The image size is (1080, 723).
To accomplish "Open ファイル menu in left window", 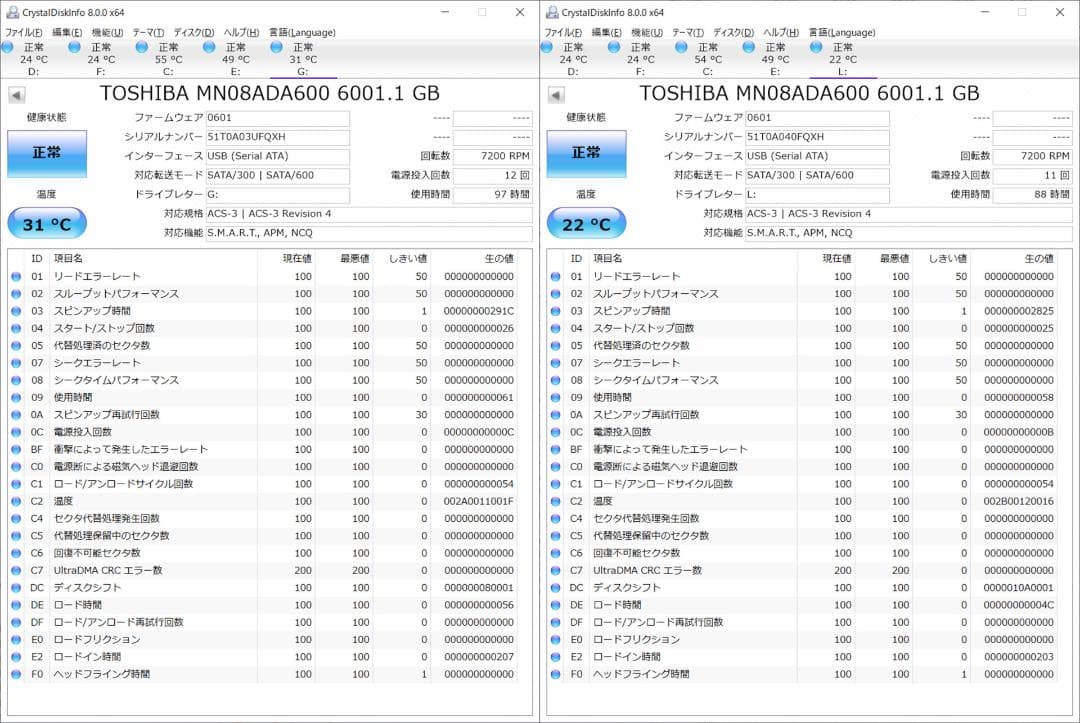I will tap(23, 32).
